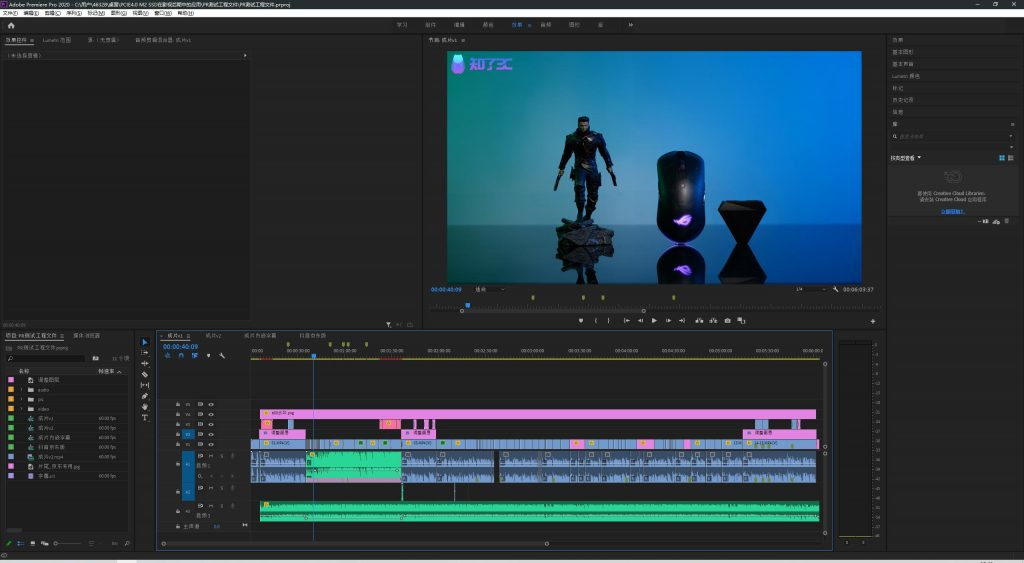Image resolution: width=1024 pixels, height=563 pixels.
Task: Select the Type (T) tool
Action: click(145, 417)
